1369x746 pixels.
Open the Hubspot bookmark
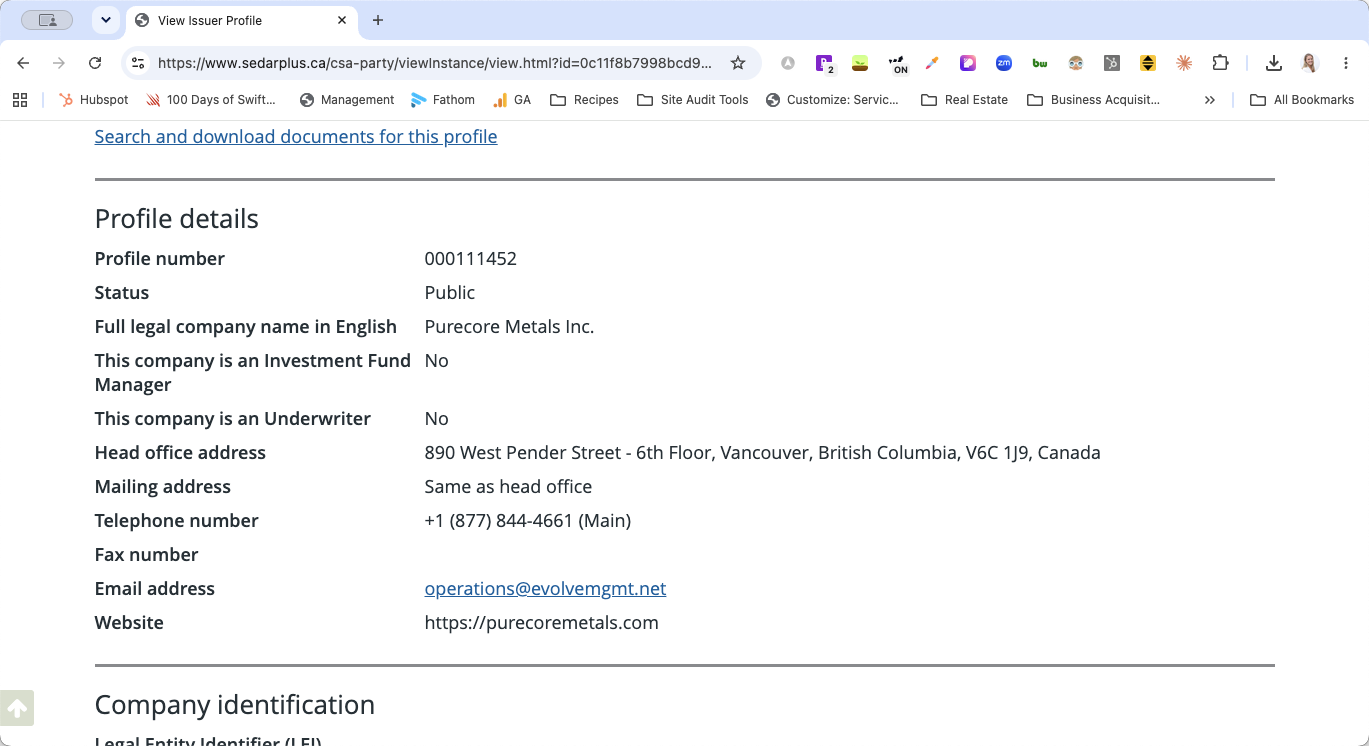click(x=94, y=100)
